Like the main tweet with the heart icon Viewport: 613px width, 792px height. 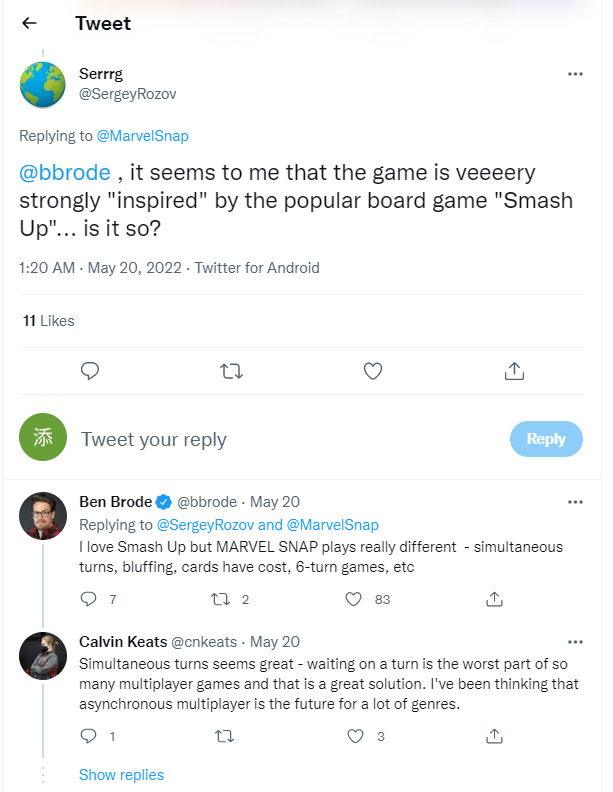click(x=373, y=371)
